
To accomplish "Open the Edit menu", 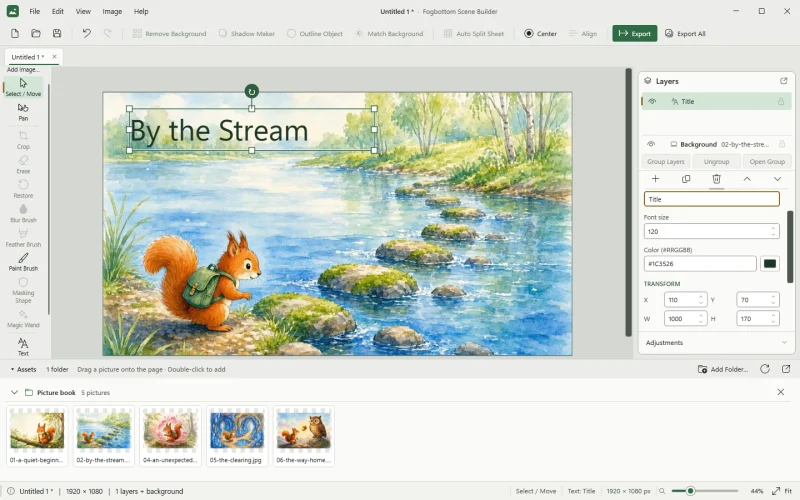I will coord(58,11).
